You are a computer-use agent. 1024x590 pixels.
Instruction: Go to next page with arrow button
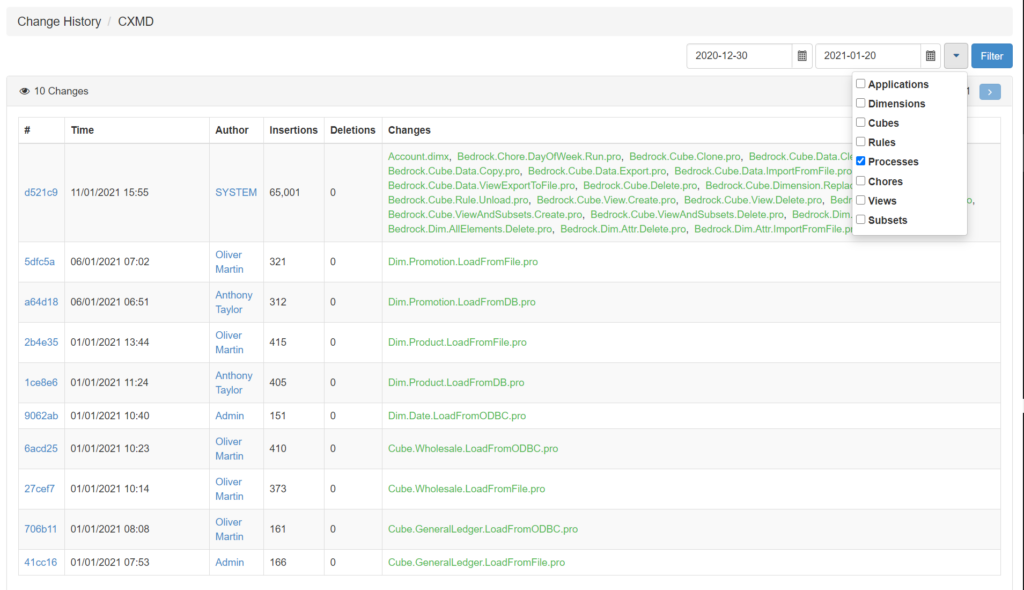989,92
